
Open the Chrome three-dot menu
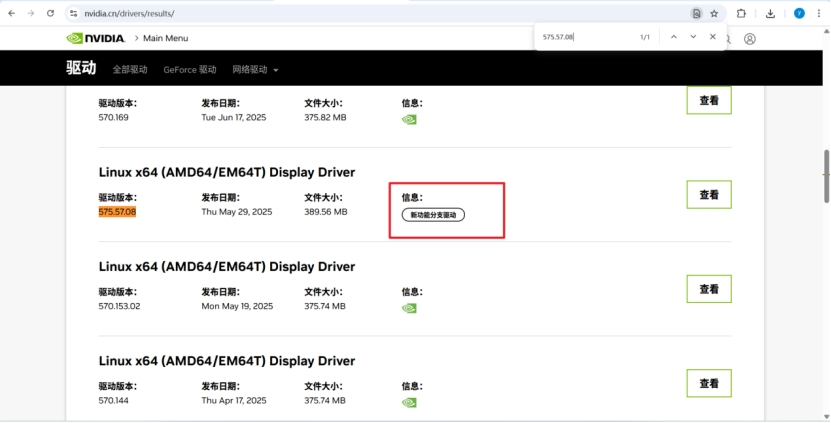[819, 14]
